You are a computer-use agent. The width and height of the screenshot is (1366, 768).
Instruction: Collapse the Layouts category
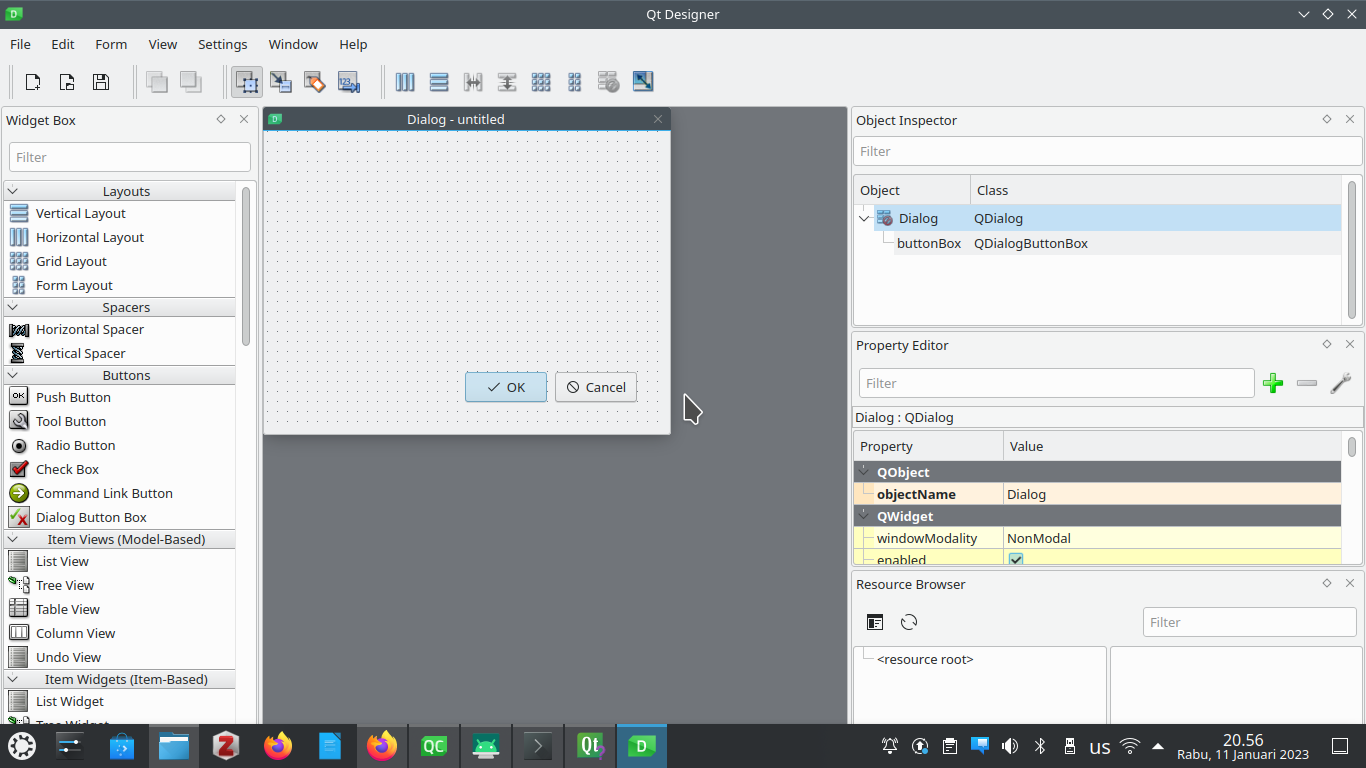coord(13,191)
